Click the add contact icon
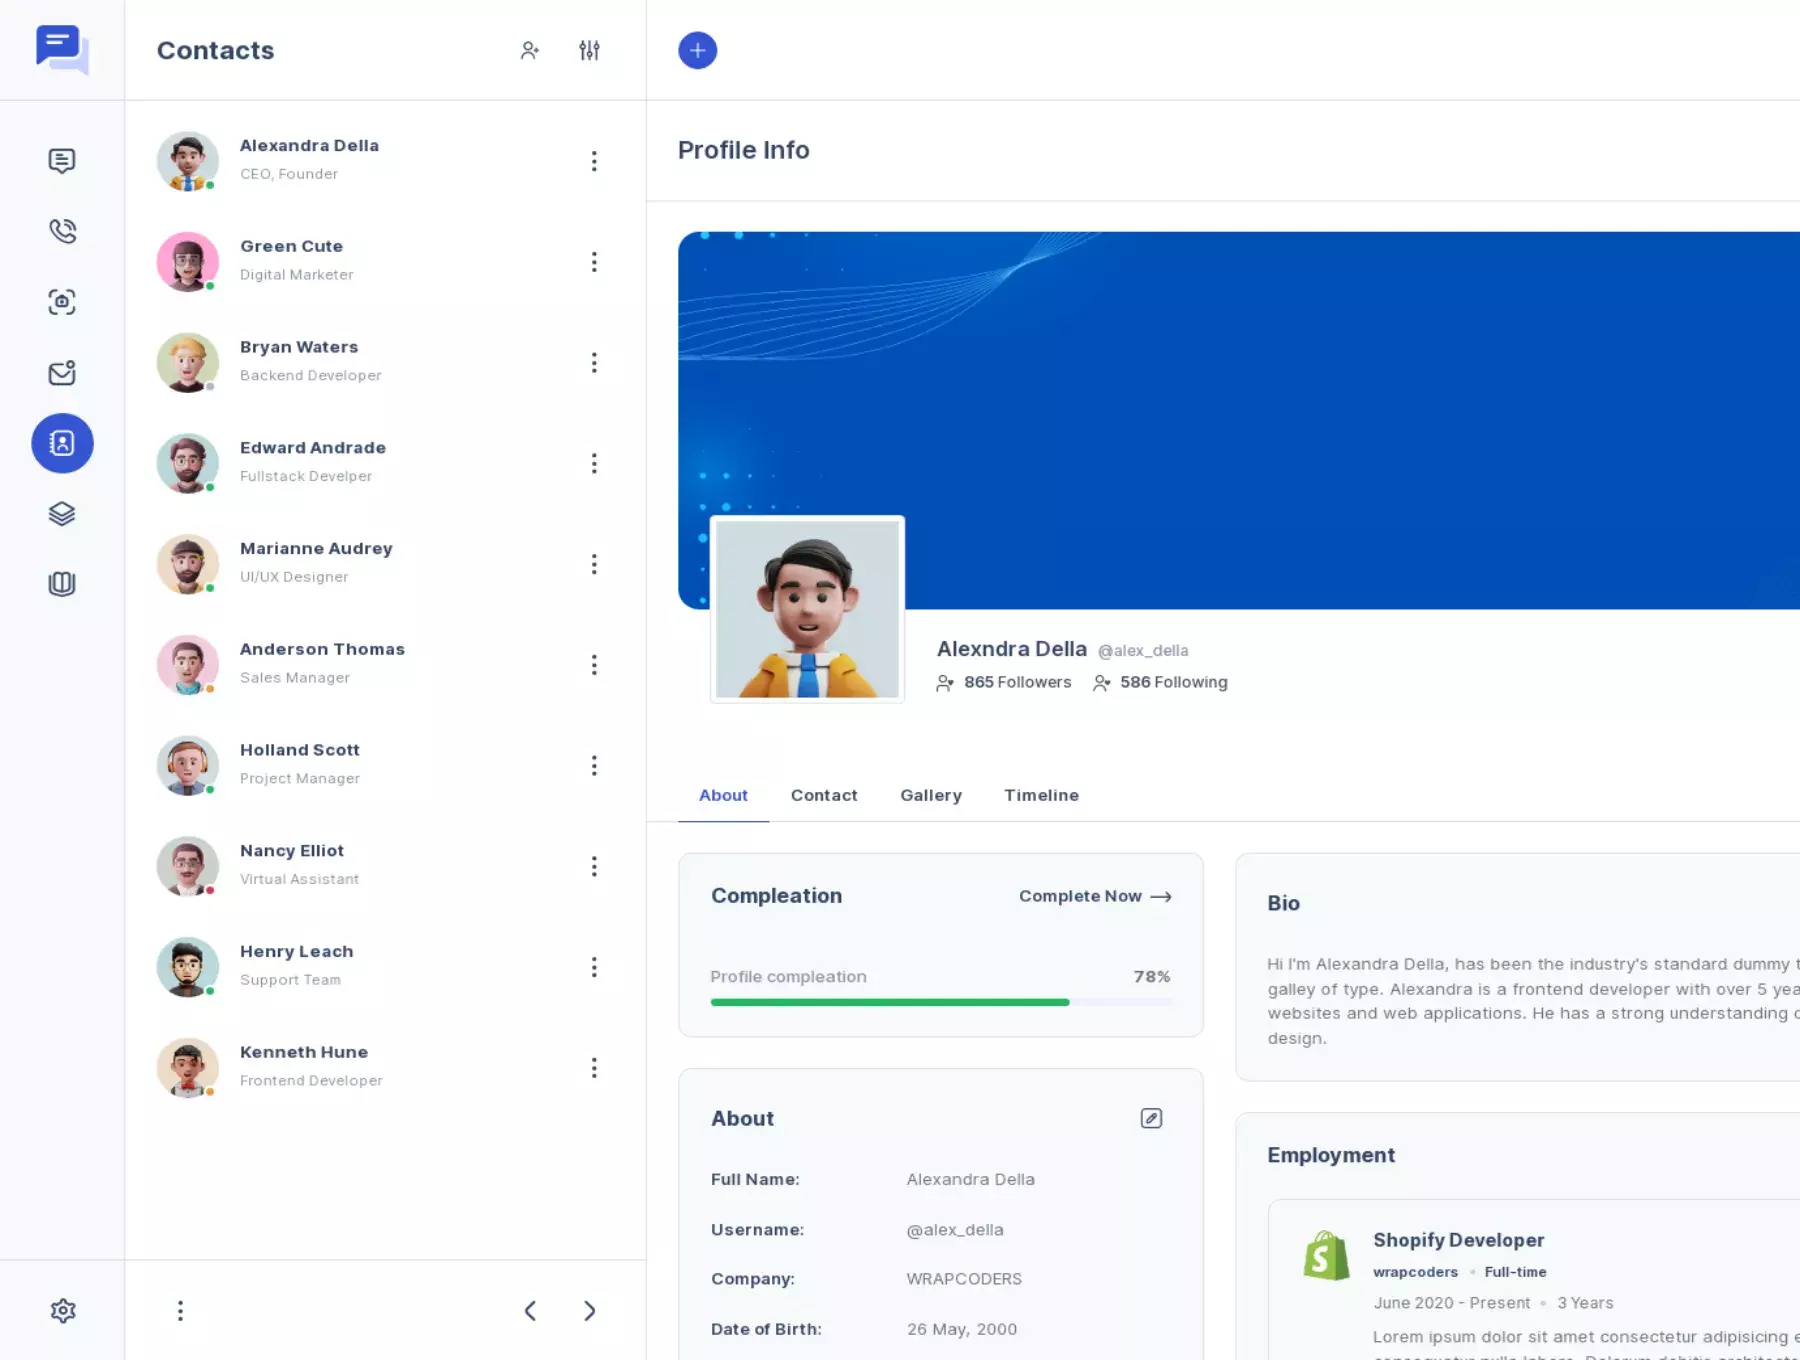This screenshot has width=1800, height=1360. pos(530,50)
